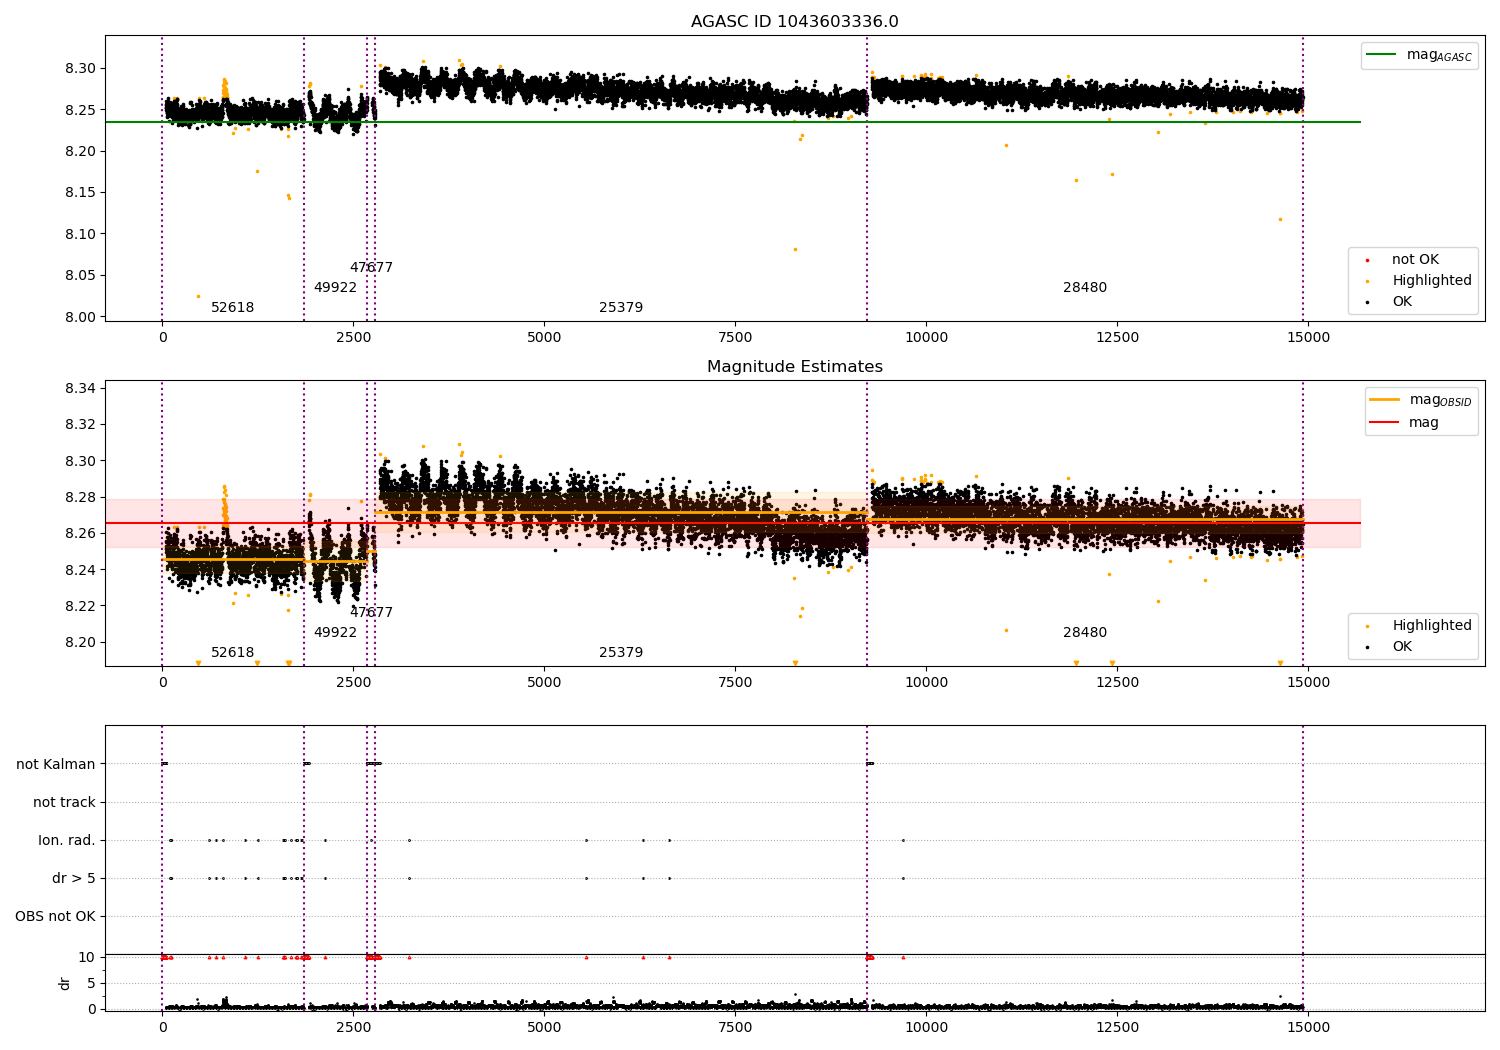1500x1050 pixels.
Task: Click the 8.26 tick on the middle plot
Action: pos(81,534)
